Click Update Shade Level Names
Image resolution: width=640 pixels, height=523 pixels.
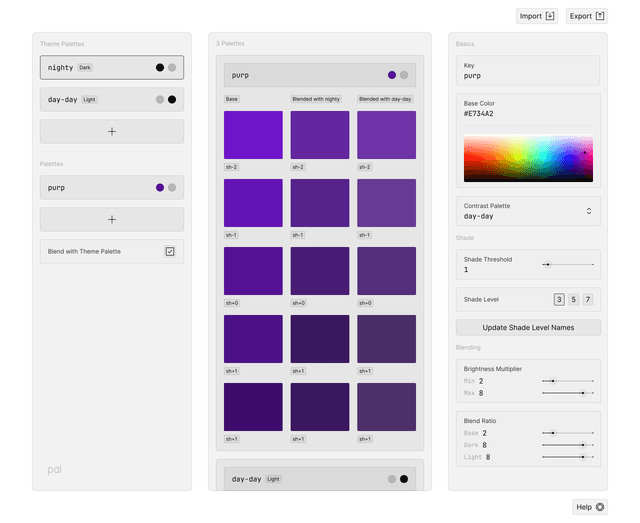tap(528, 327)
